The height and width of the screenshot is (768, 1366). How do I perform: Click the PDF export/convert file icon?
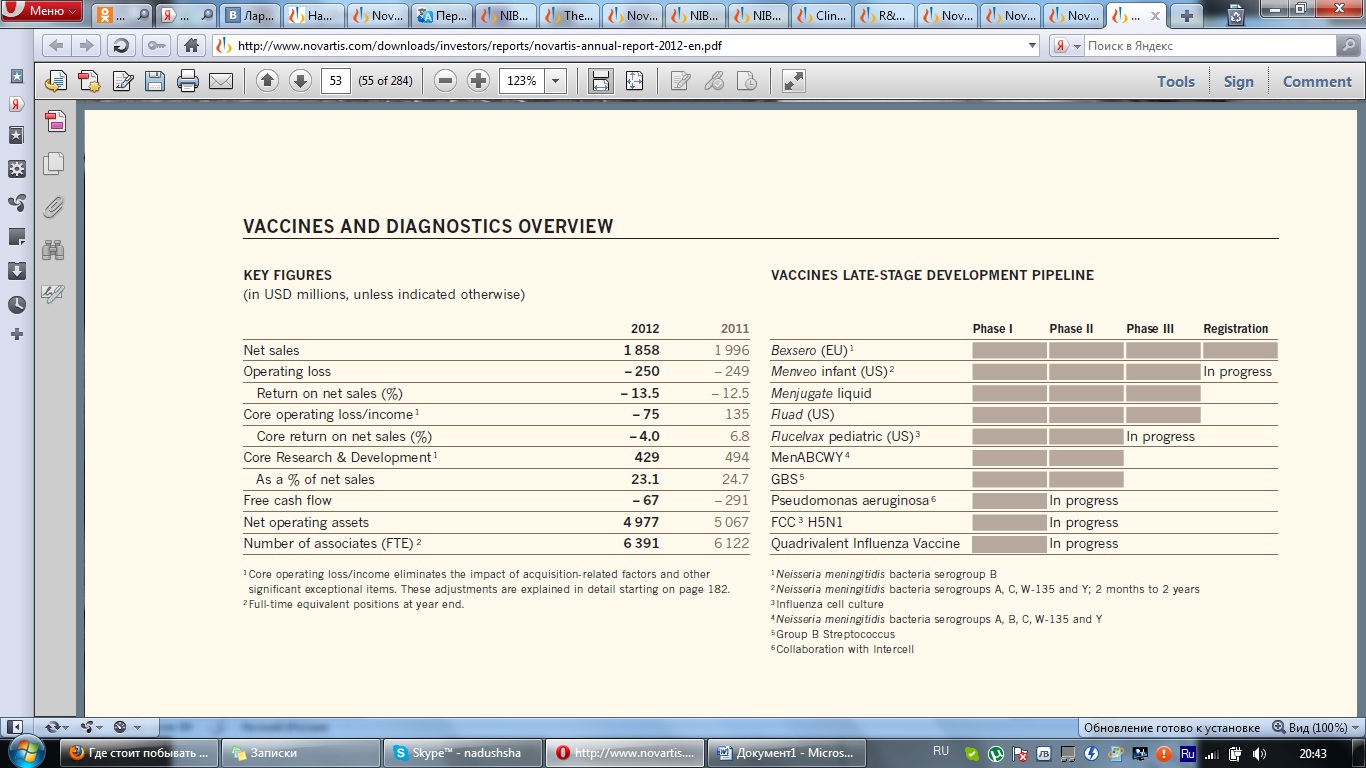[56, 81]
